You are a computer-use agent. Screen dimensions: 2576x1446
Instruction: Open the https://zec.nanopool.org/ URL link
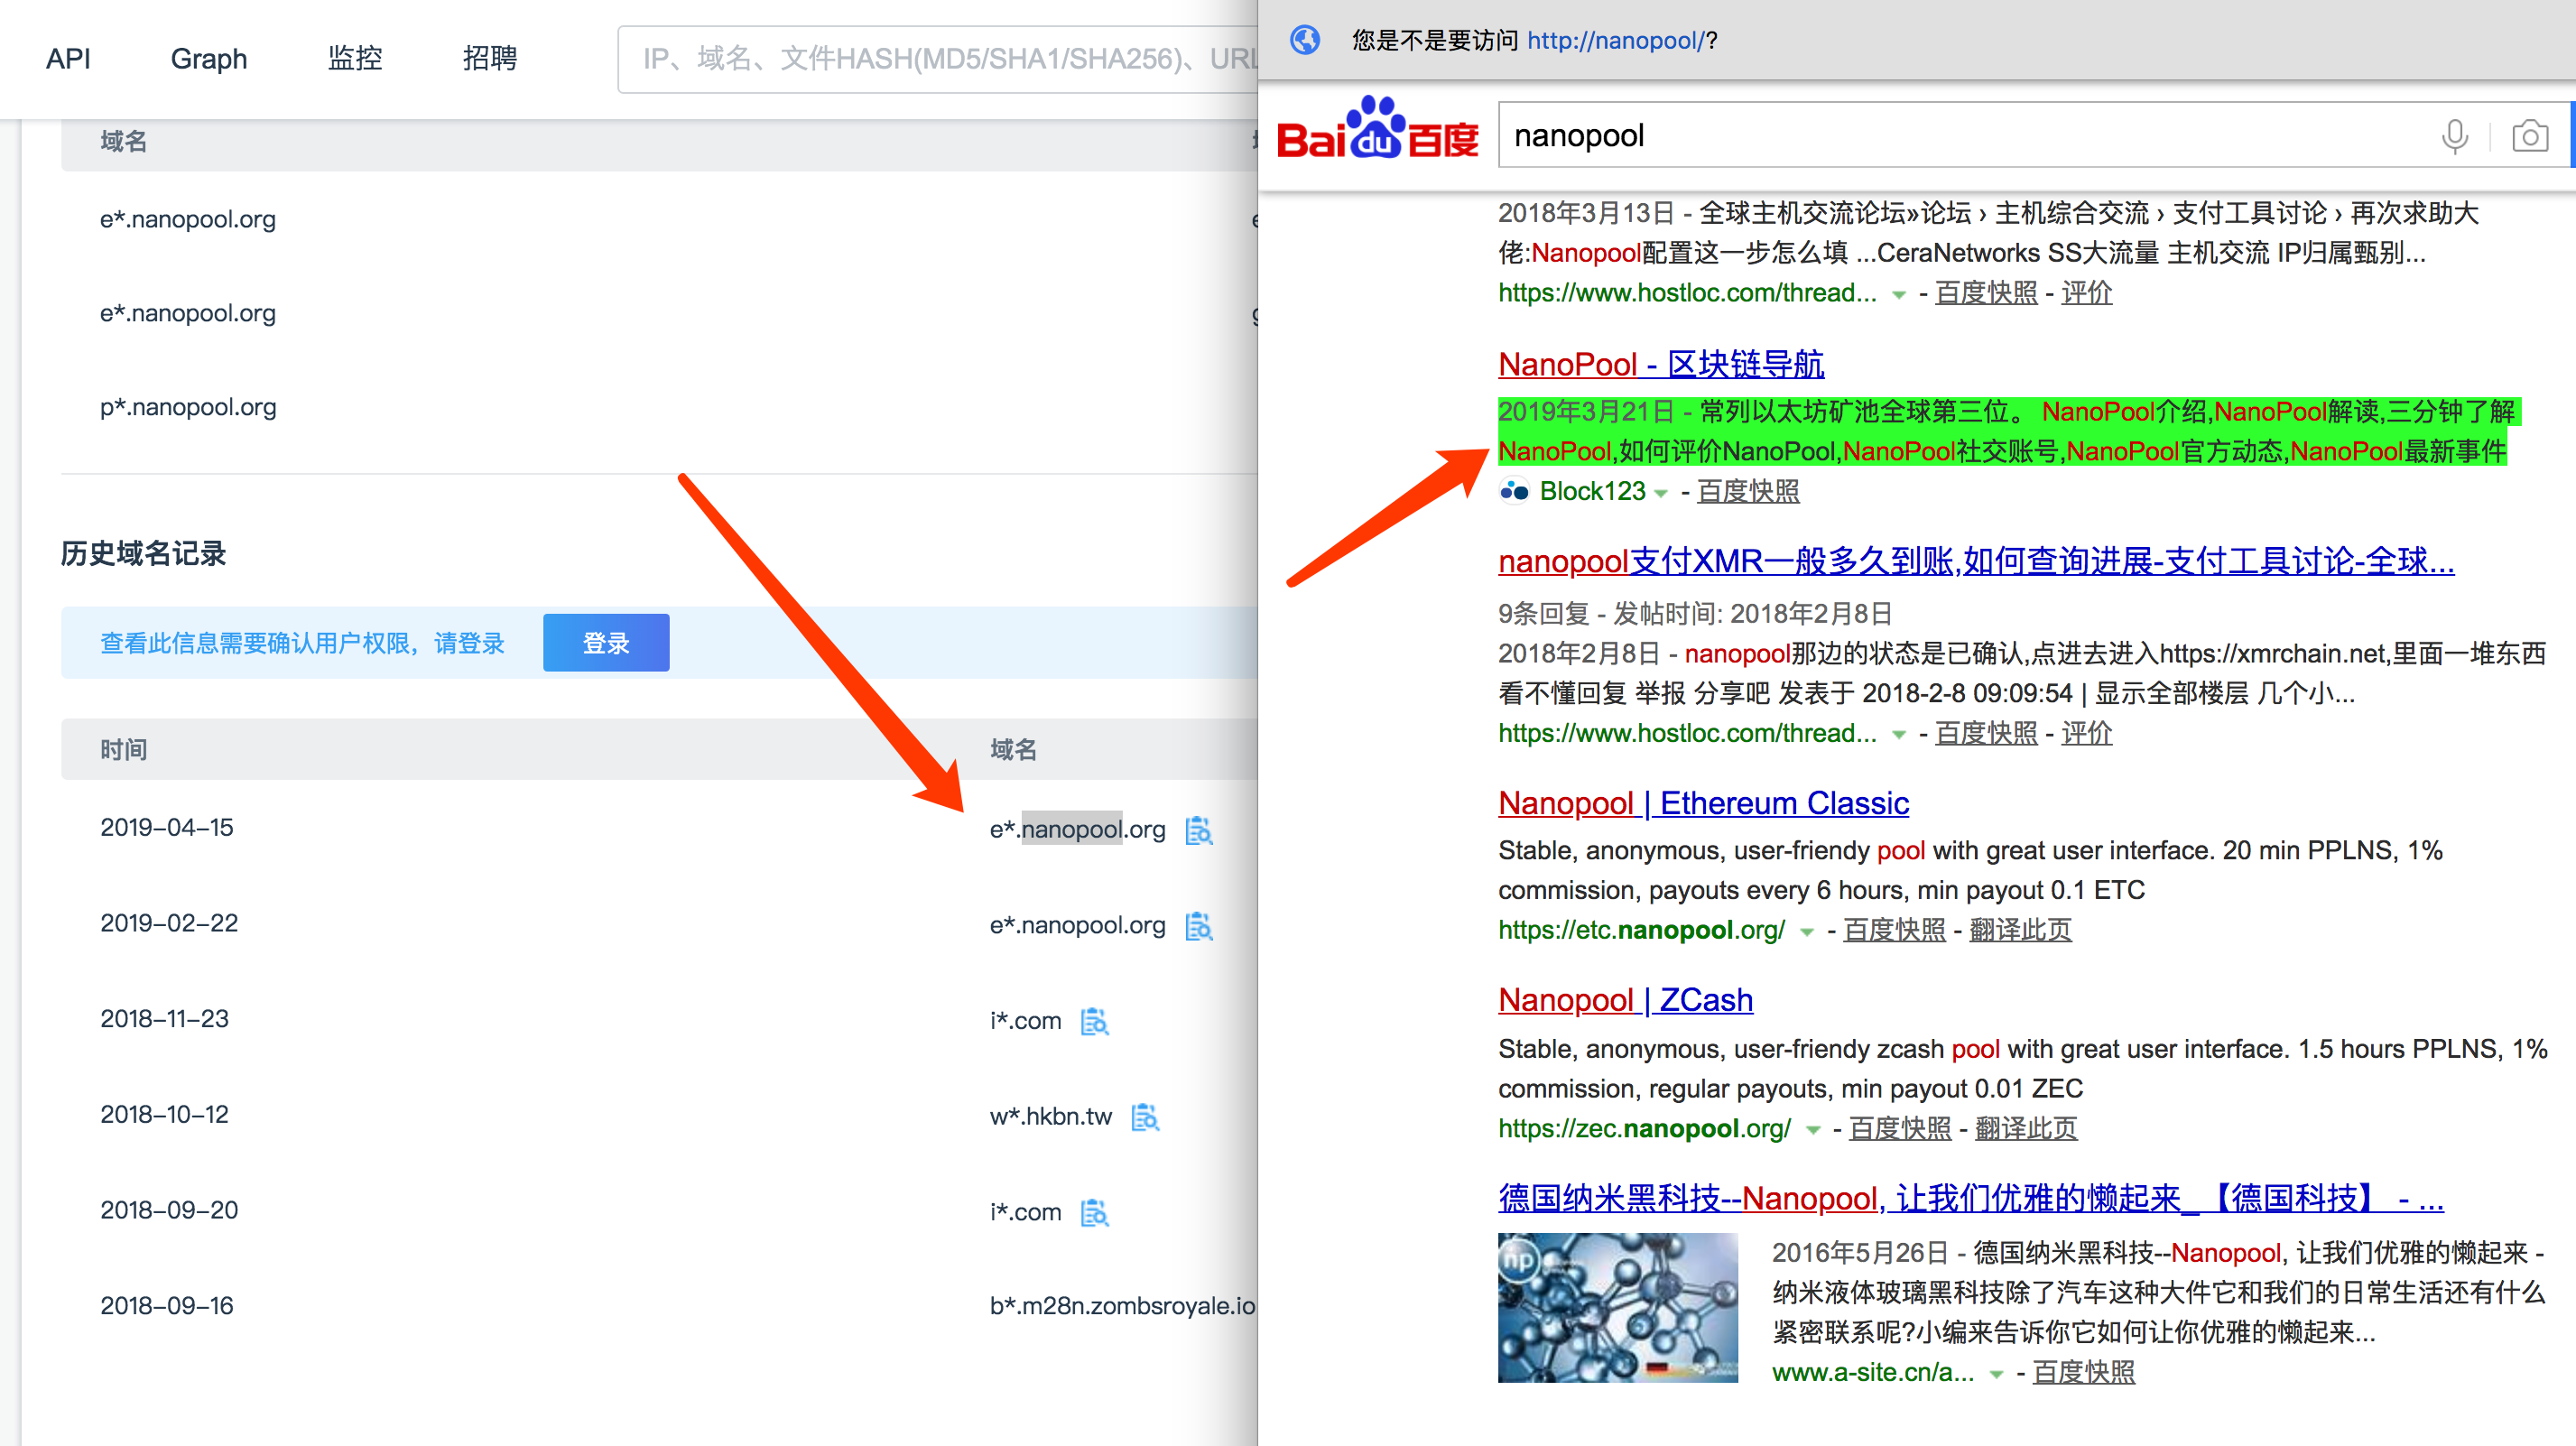[x=1644, y=1128]
